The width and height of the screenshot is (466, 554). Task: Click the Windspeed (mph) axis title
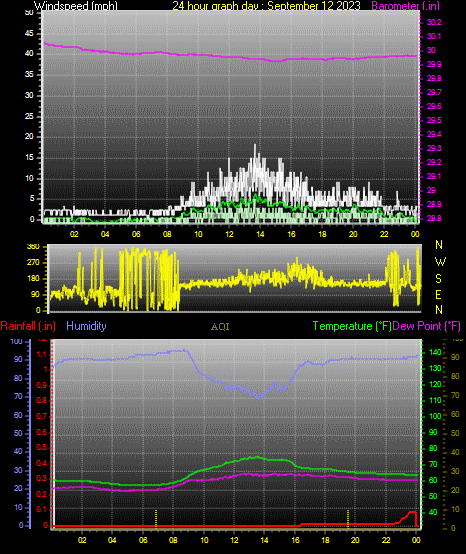pos(76,6)
